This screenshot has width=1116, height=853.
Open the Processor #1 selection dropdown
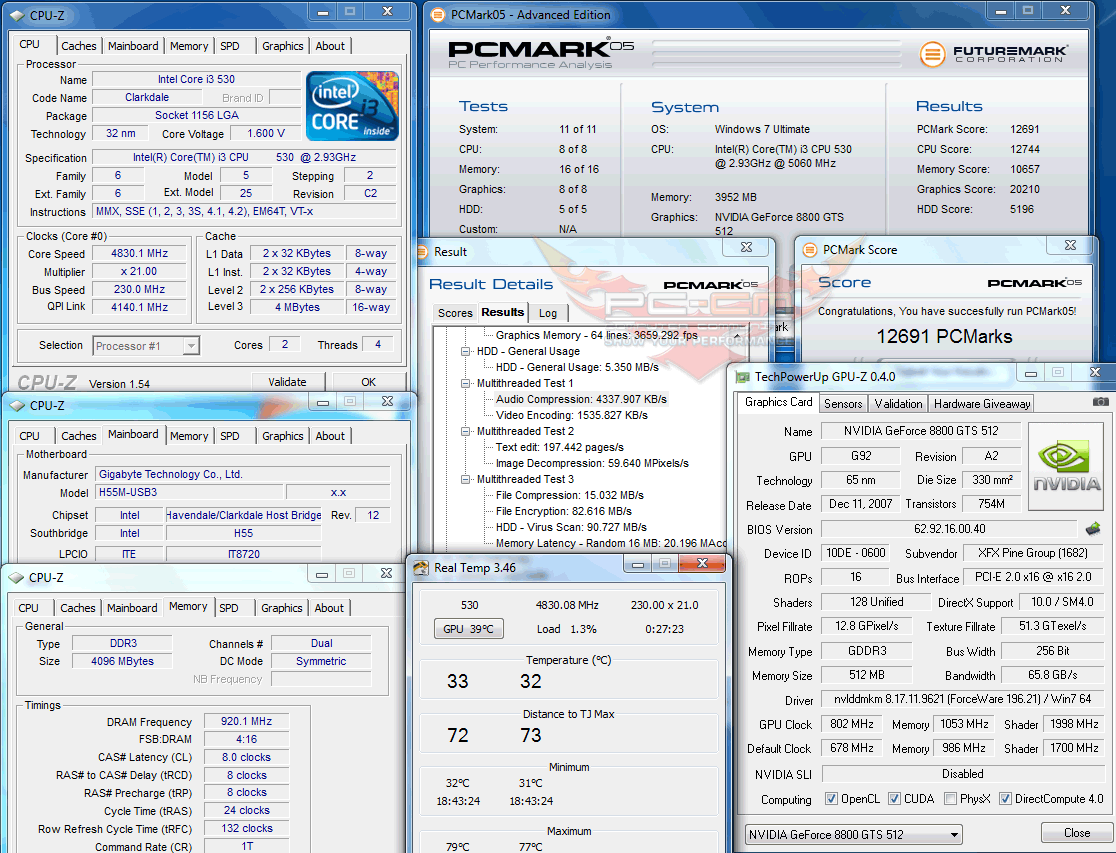146,345
